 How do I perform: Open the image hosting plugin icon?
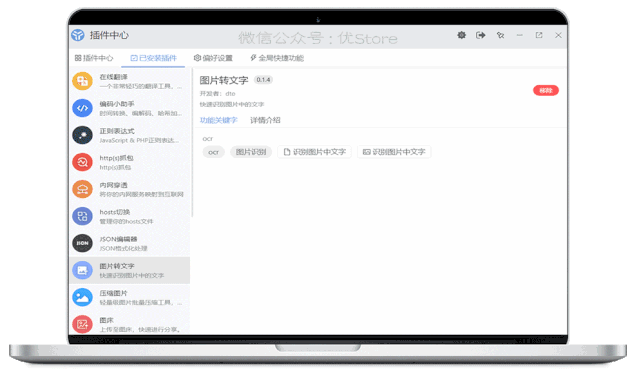82,324
